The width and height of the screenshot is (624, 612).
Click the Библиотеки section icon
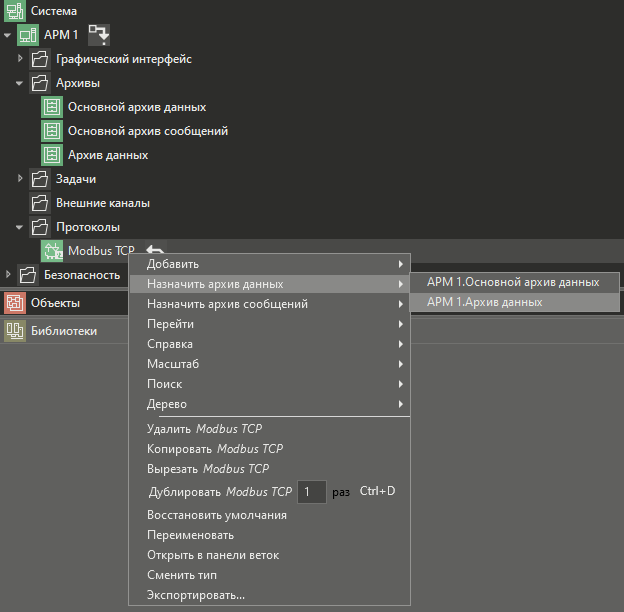pos(15,331)
